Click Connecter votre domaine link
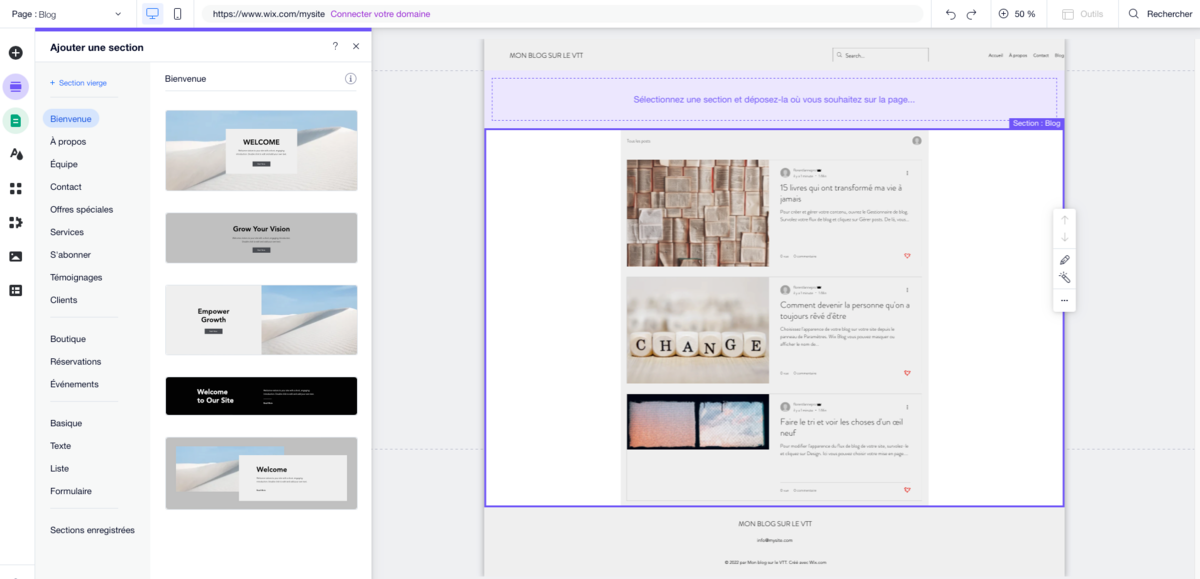Image resolution: width=1200 pixels, height=579 pixels. point(380,14)
